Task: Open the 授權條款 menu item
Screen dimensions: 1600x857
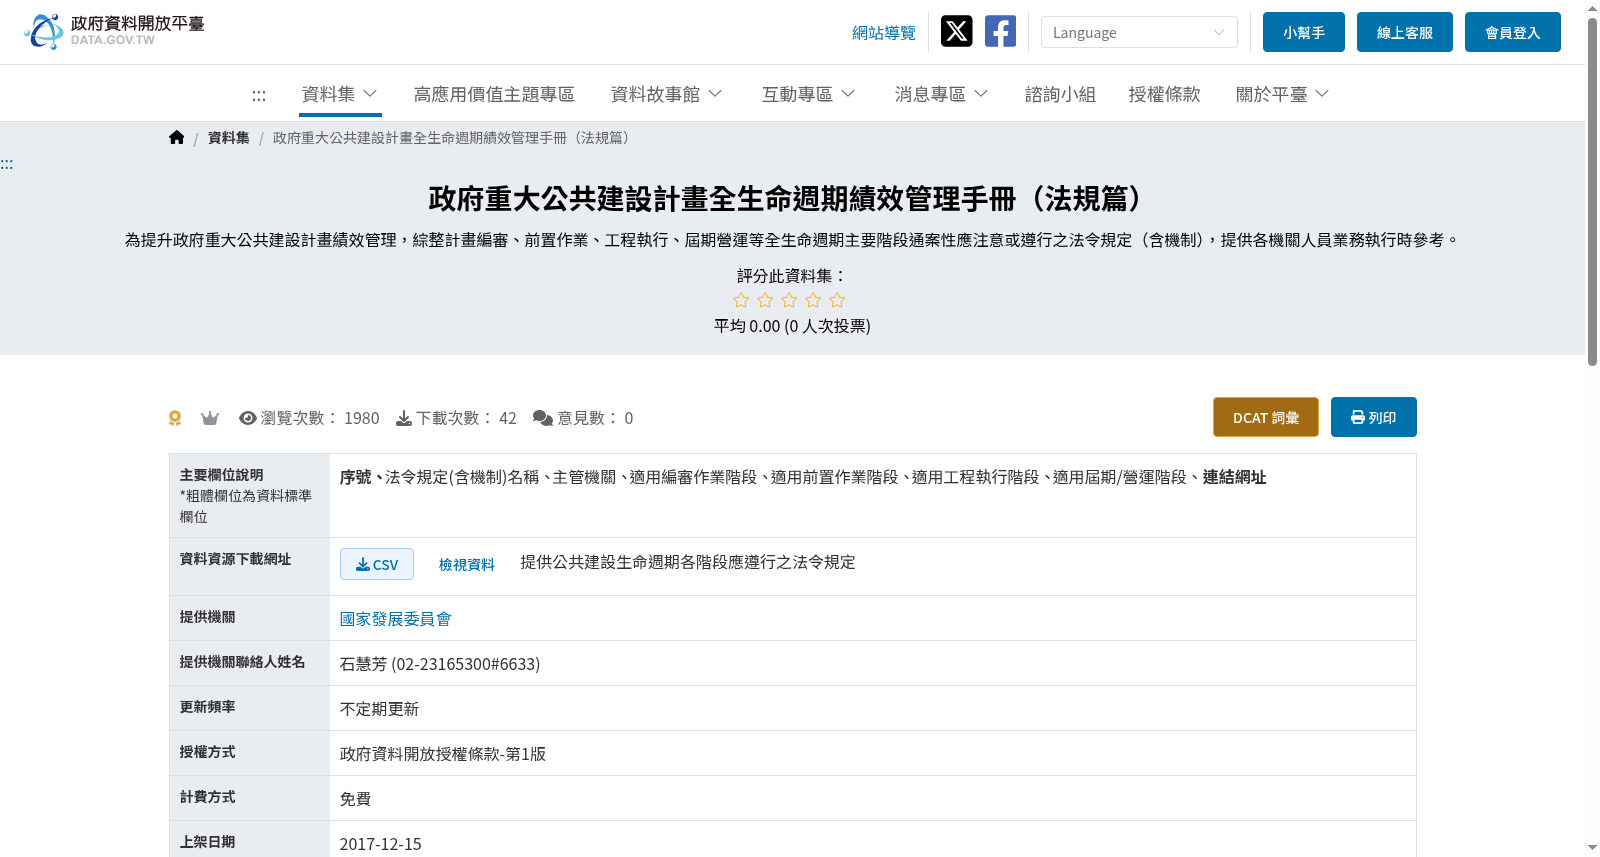Action: pos(1164,94)
